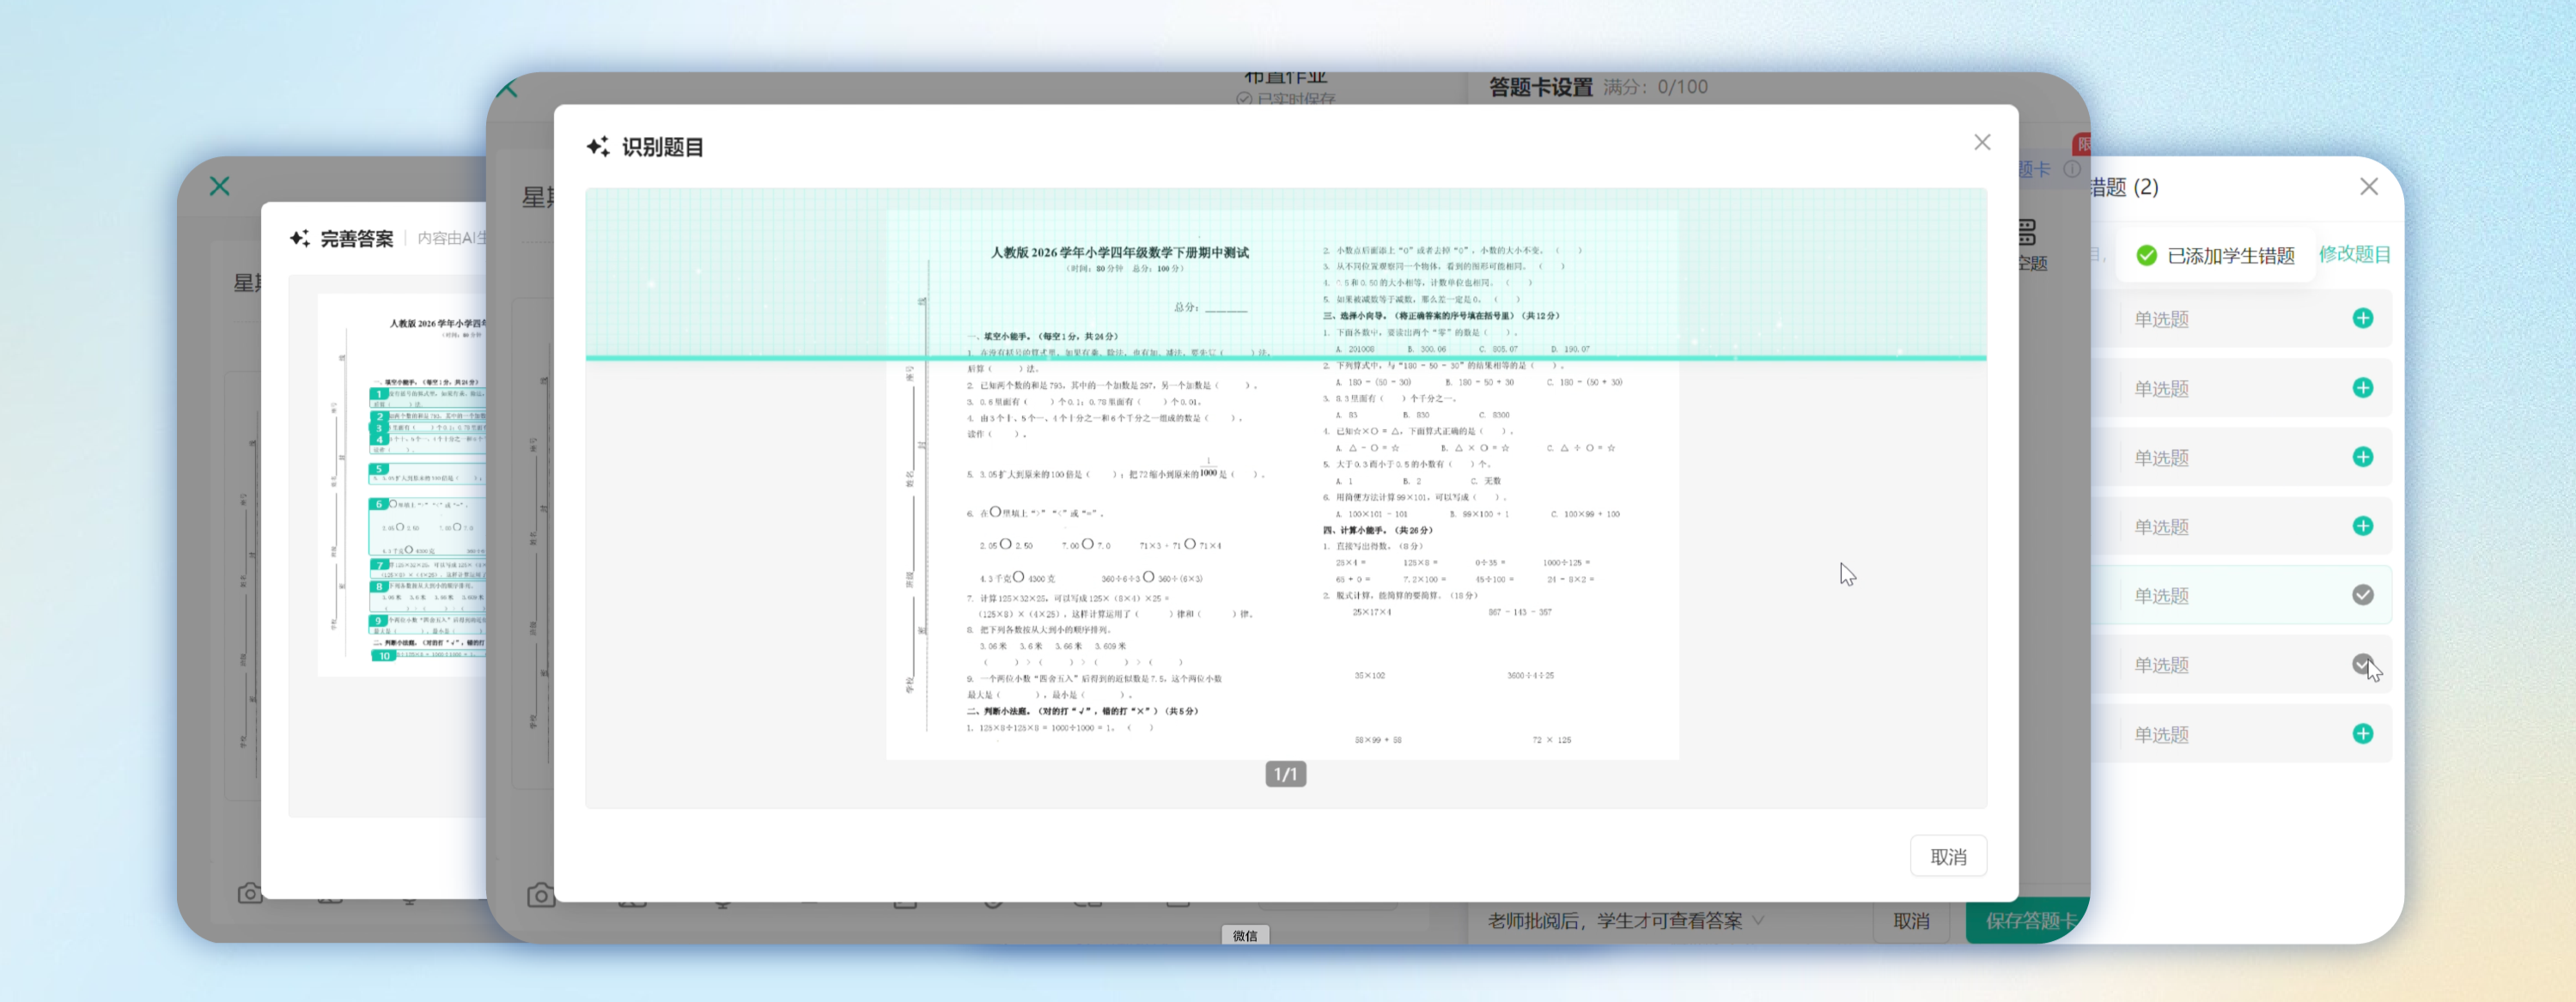Screen dimensions: 2576x1002
Task: Click the info icon beside 题卡
Action: click(x=2071, y=169)
